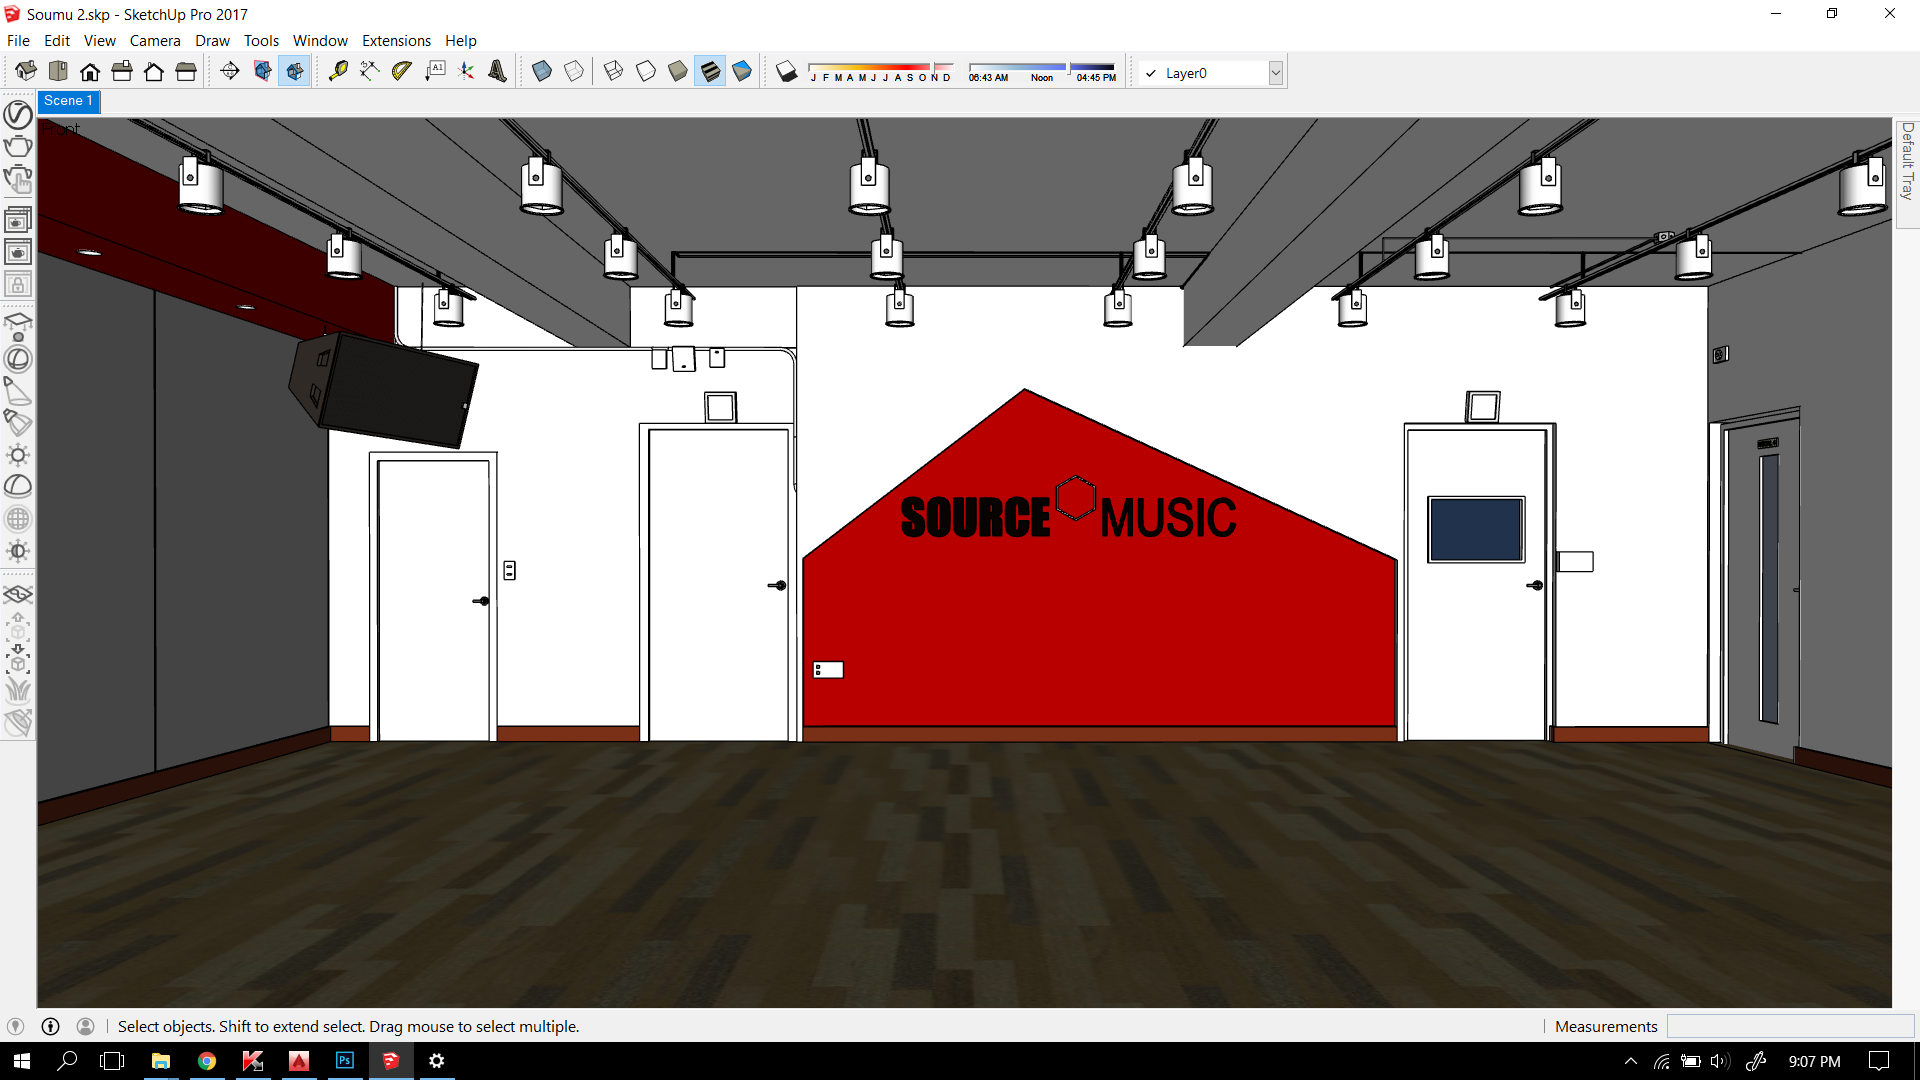
Task: Click inside the Measurements field
Action: (1790, 1026)
